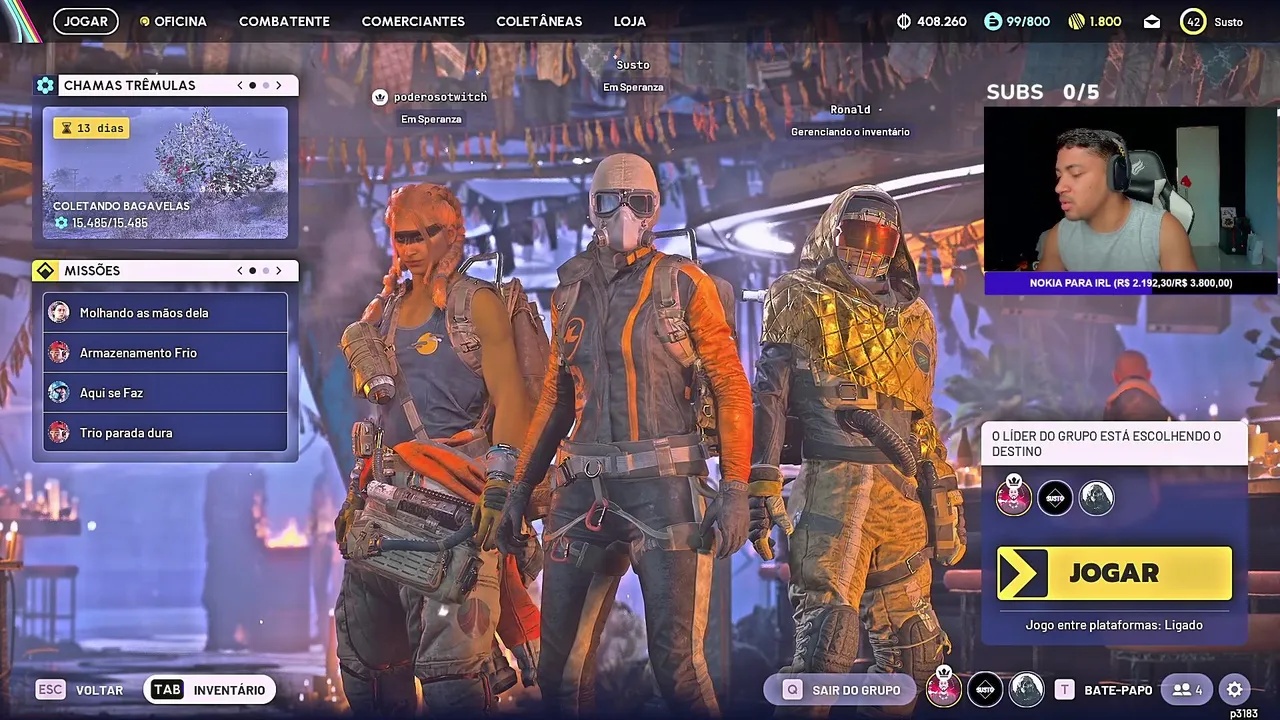Click second squad avatar in destination panel
The height and width of the screenshot is (720, 1280).
click(x=1055, y=497)
